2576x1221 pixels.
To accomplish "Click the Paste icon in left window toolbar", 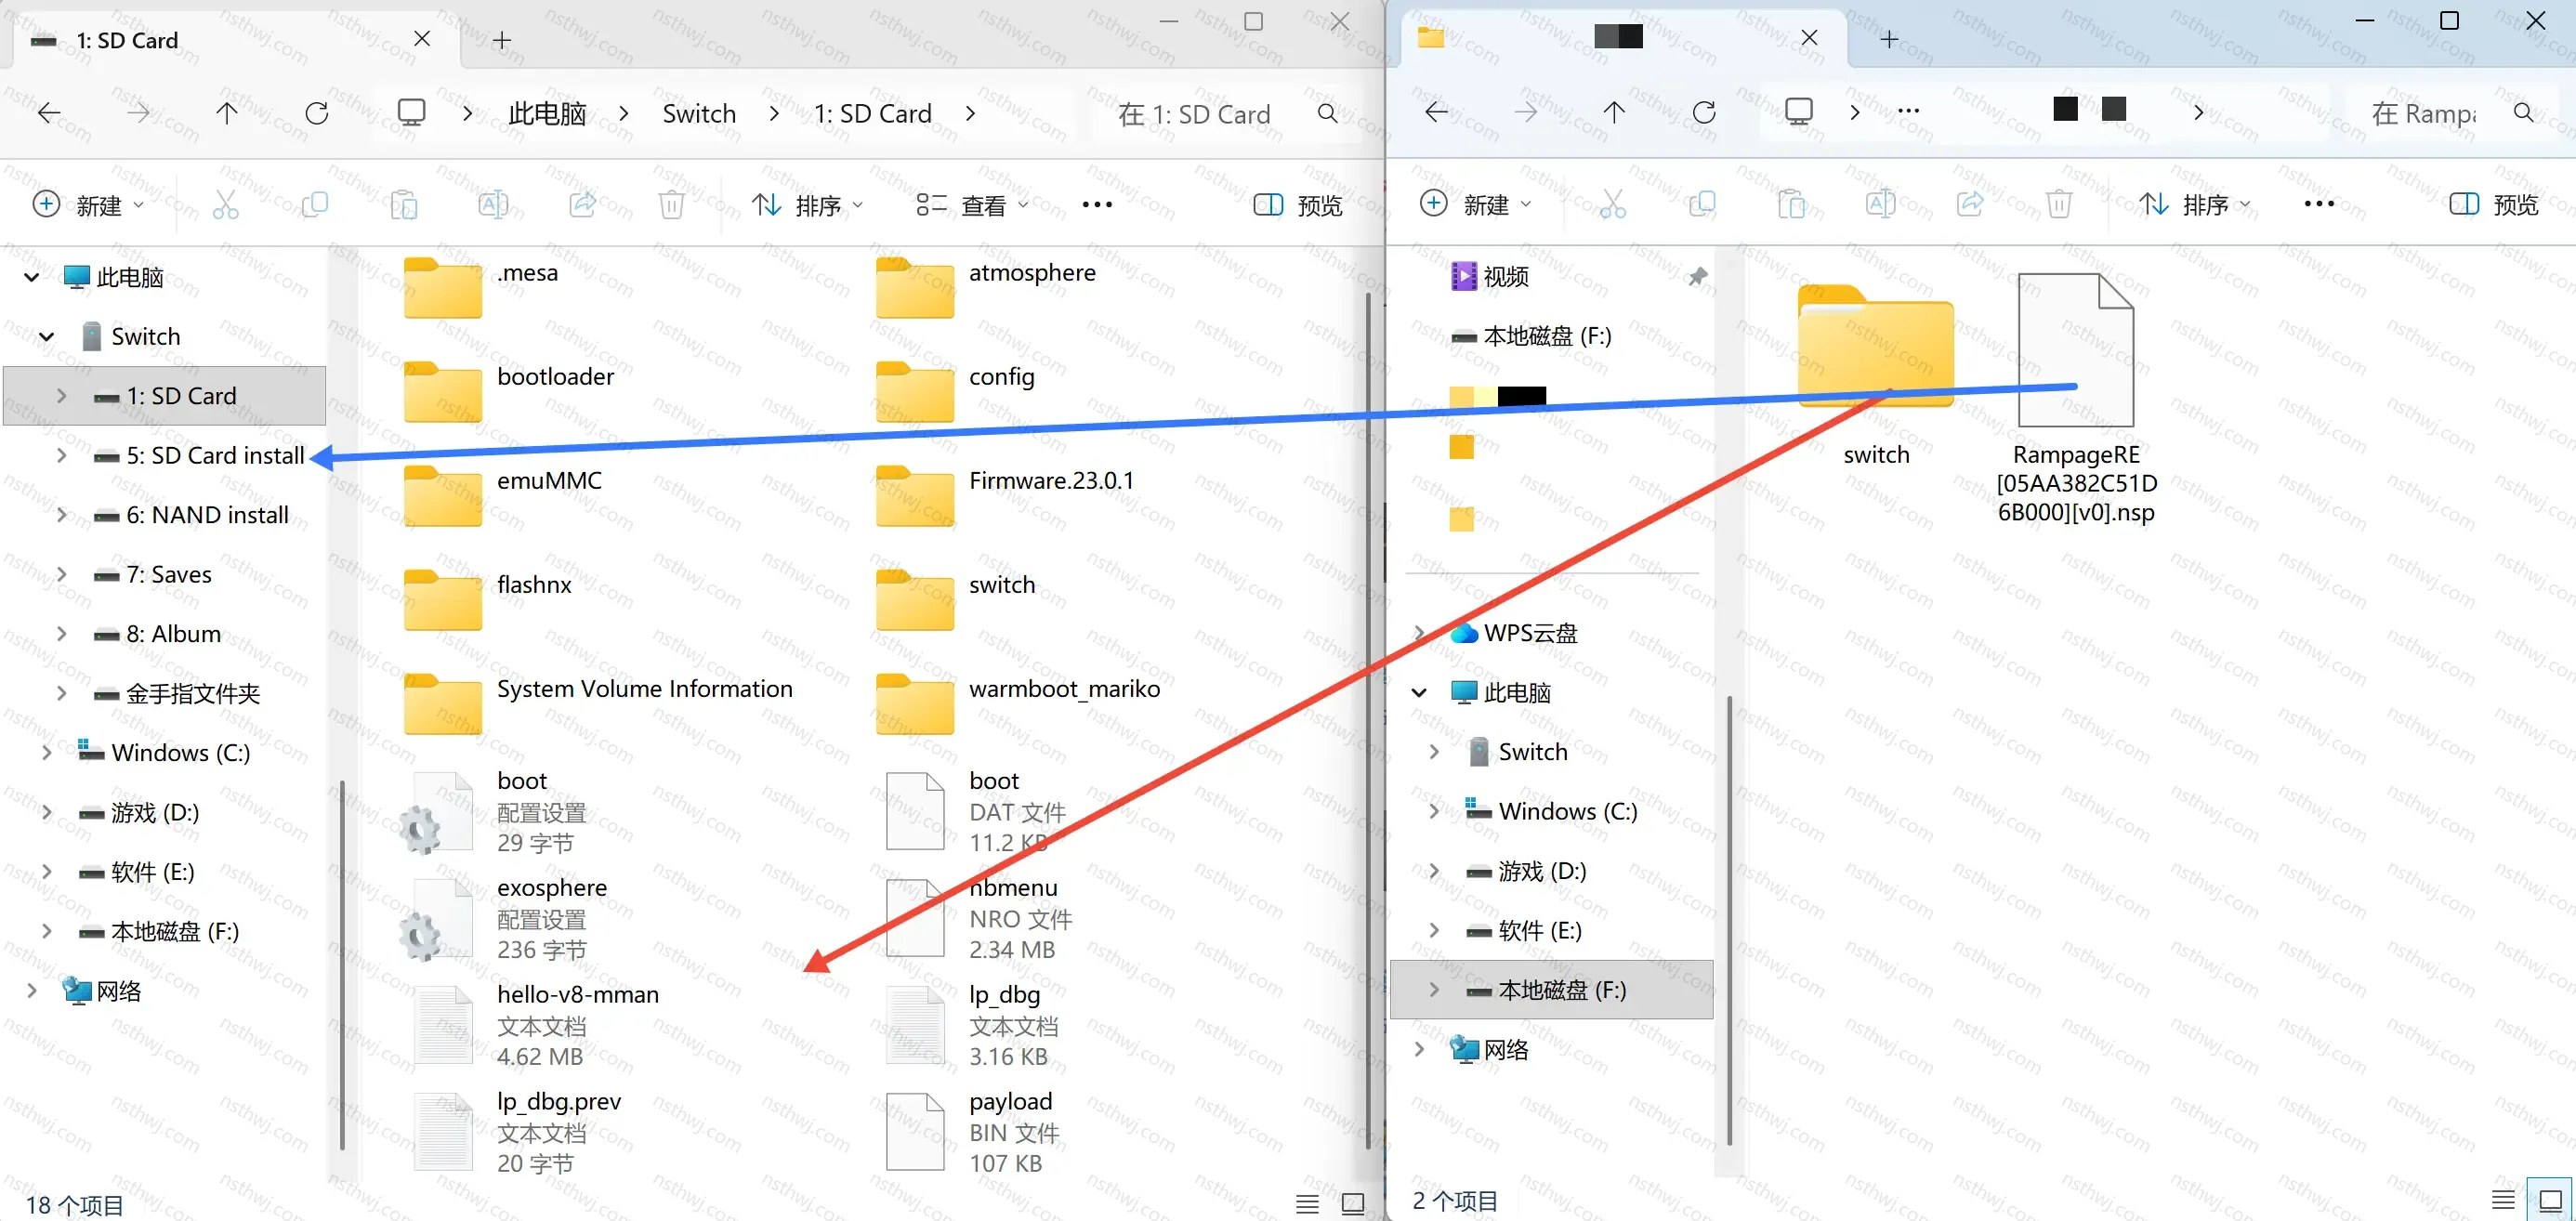I will click(404, 205).
